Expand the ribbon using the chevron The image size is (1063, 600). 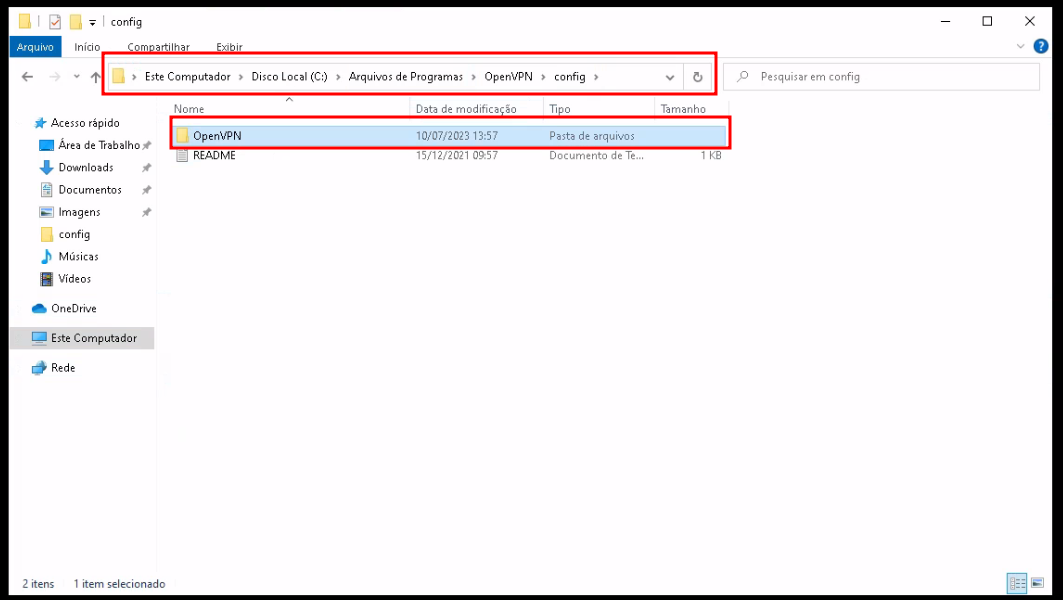(x=1020, y=46)
